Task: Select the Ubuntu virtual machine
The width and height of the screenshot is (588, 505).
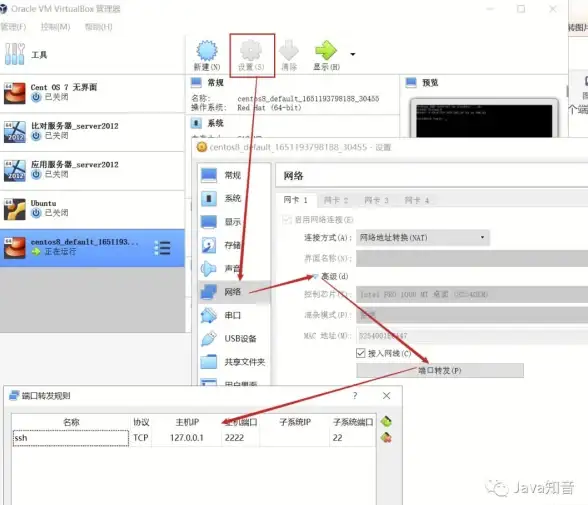Action: (x=92, y=209)
